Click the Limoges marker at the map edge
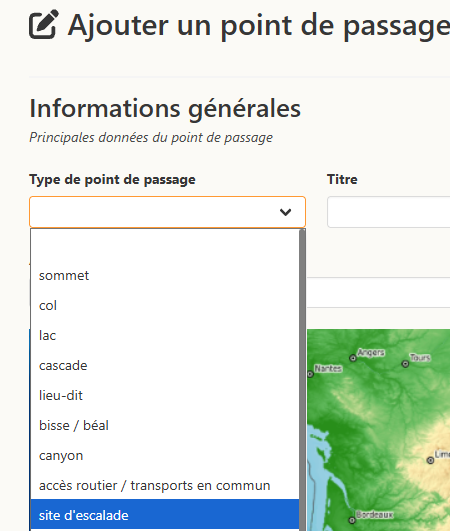The image size is (450, 531). [430, 460]
